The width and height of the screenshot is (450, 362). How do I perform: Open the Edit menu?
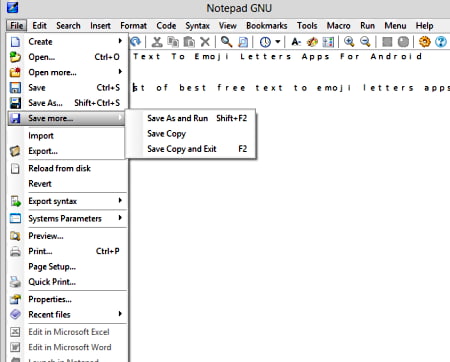point(39,25)
